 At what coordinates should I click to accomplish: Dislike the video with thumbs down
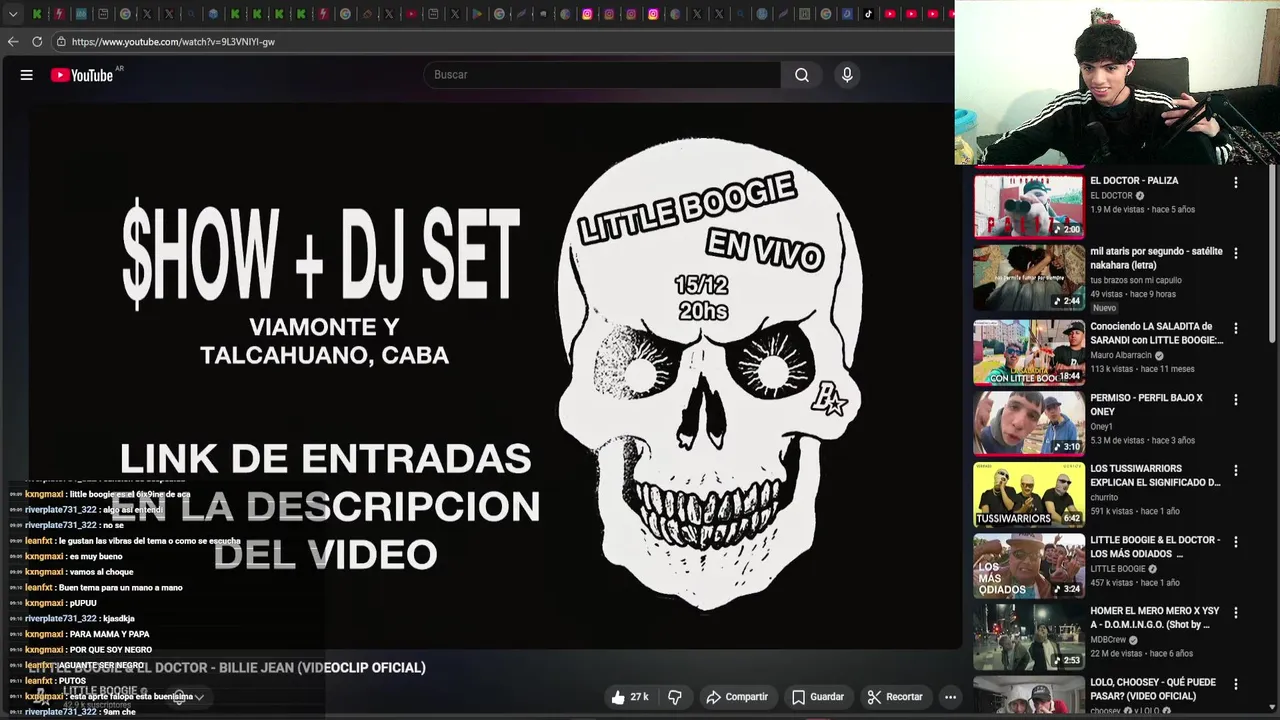click(675, 697)
